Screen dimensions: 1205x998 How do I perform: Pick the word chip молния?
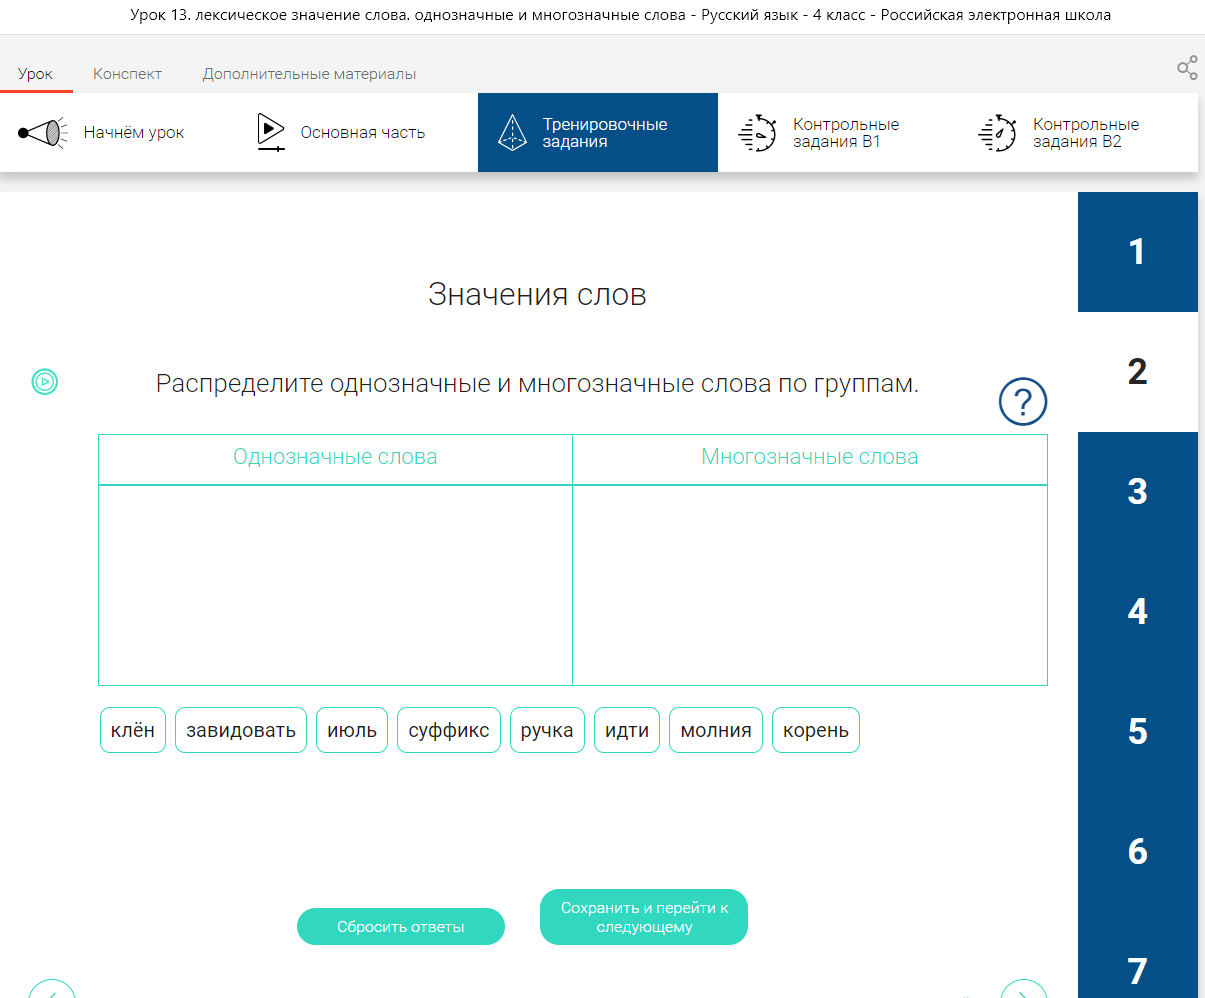[715, 730]
